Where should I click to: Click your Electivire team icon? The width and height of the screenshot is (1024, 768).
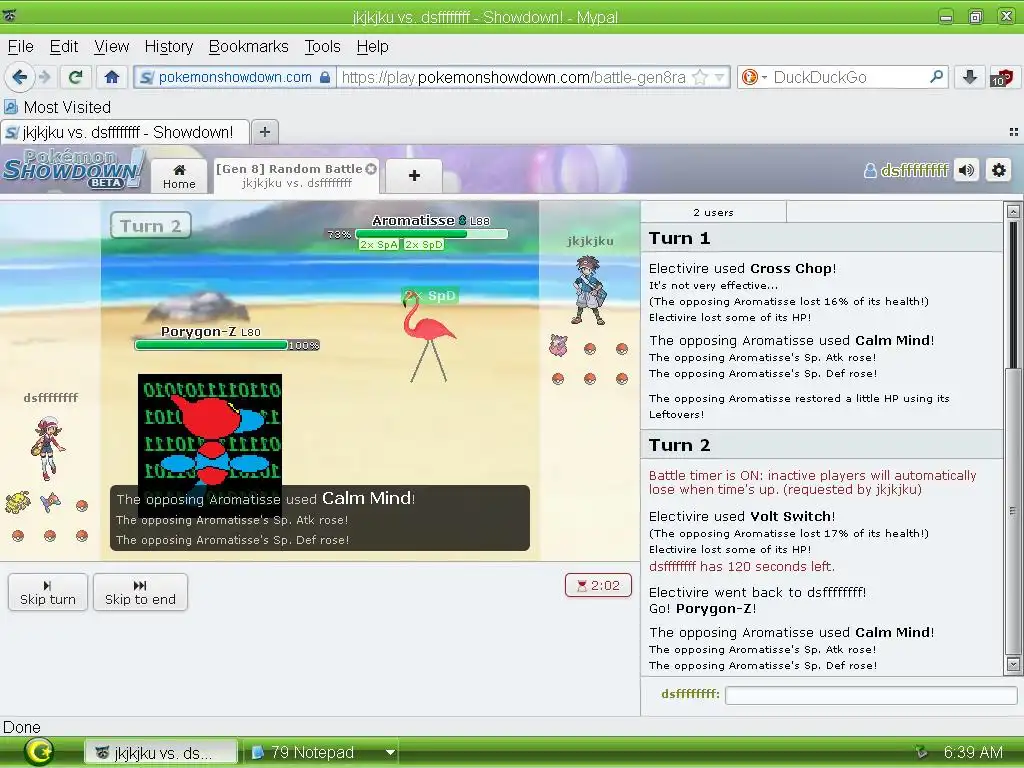click(x=18, y=502)
